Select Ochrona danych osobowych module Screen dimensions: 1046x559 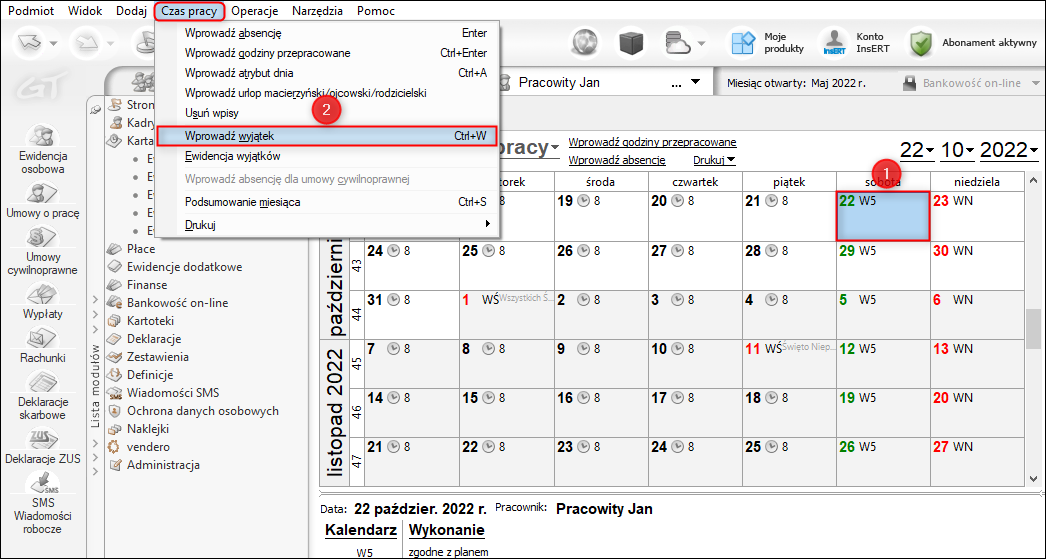[x=203, y=411]
